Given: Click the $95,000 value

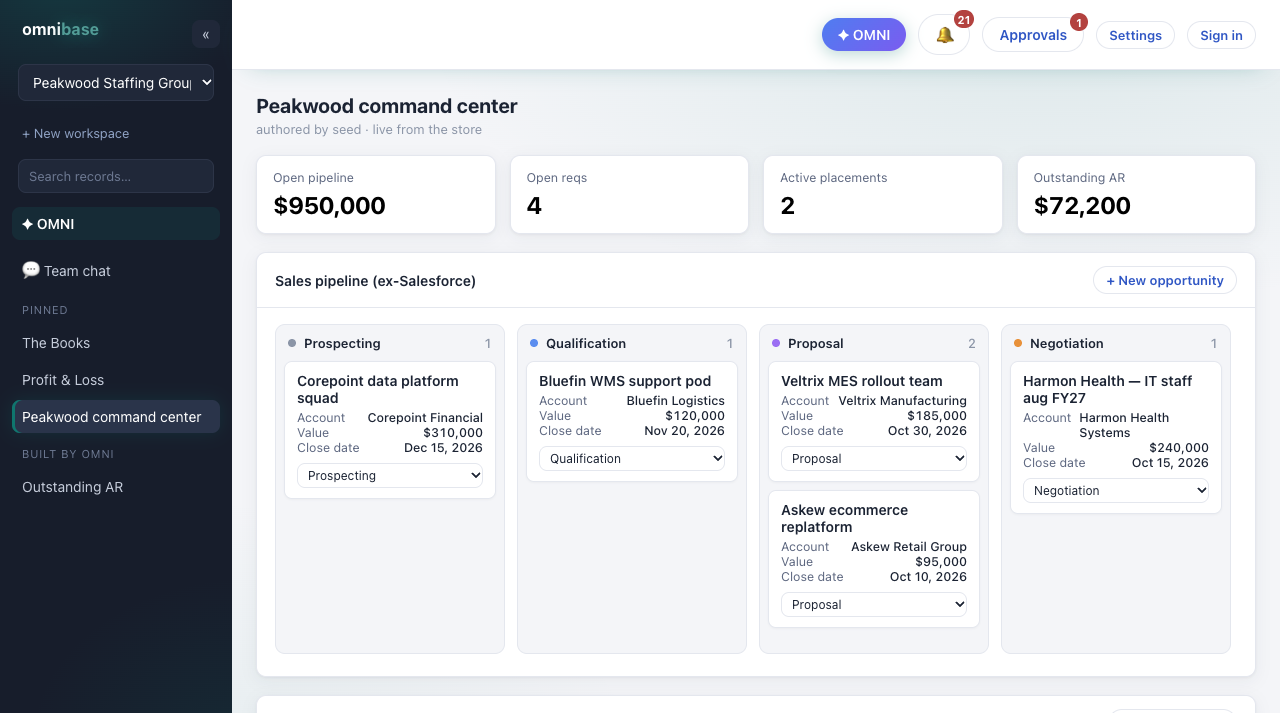Looking at the screenshot, I should tap(941, 562).
